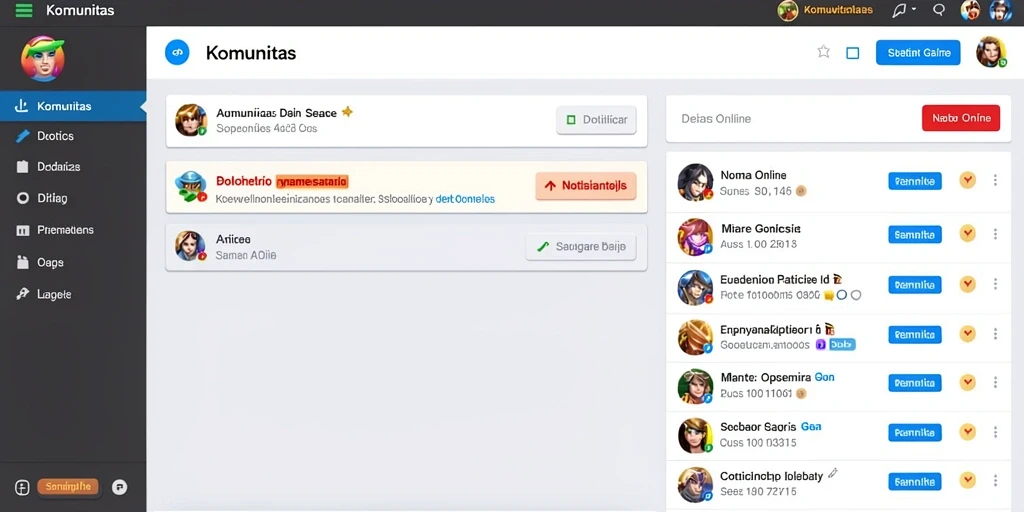Open the green hamburger menu
Image resolution: width=1024 pixels, height=512 pixels.
24,10
